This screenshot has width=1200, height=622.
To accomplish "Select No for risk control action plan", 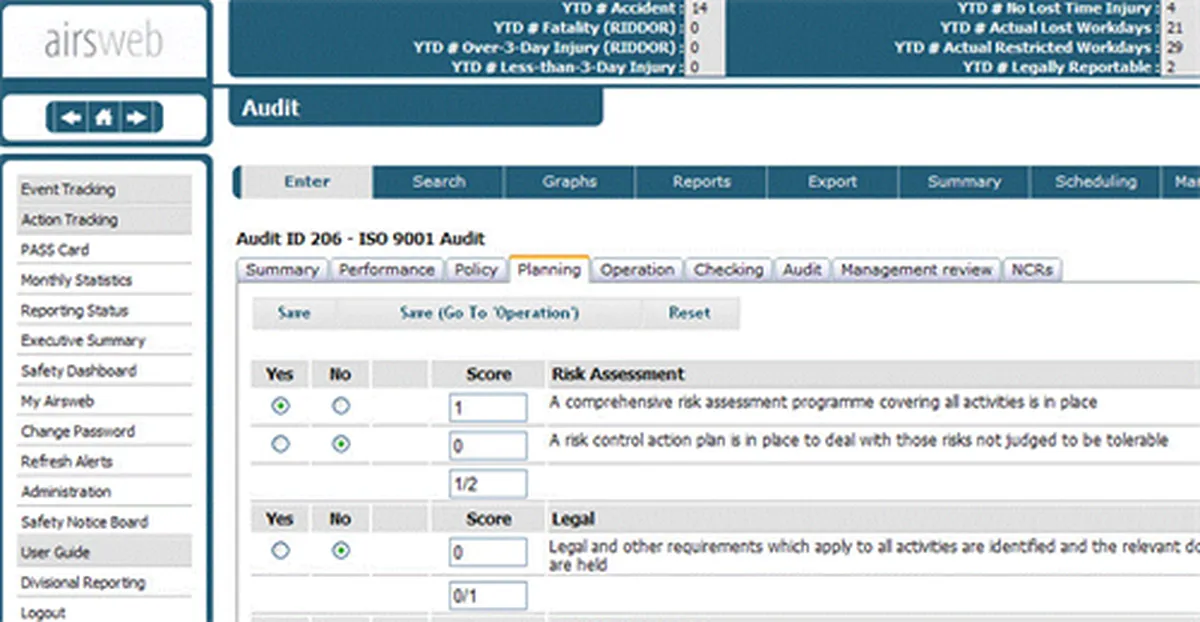I will 341,444.
